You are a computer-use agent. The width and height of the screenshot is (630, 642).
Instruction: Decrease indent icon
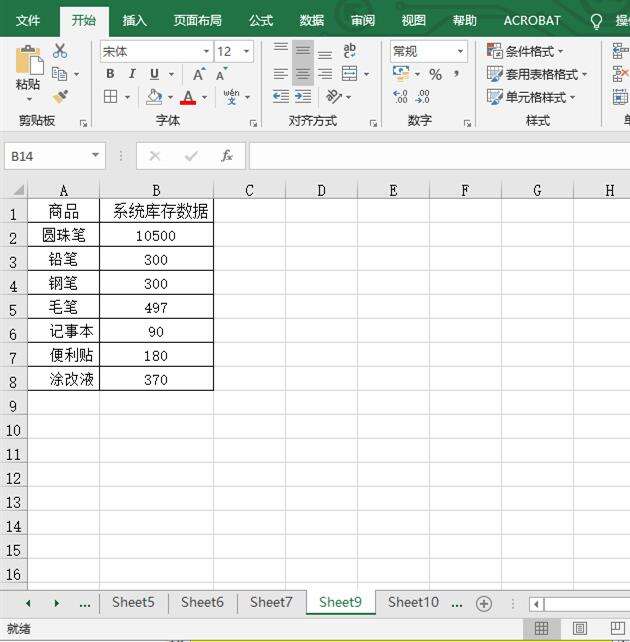point(281,97)
